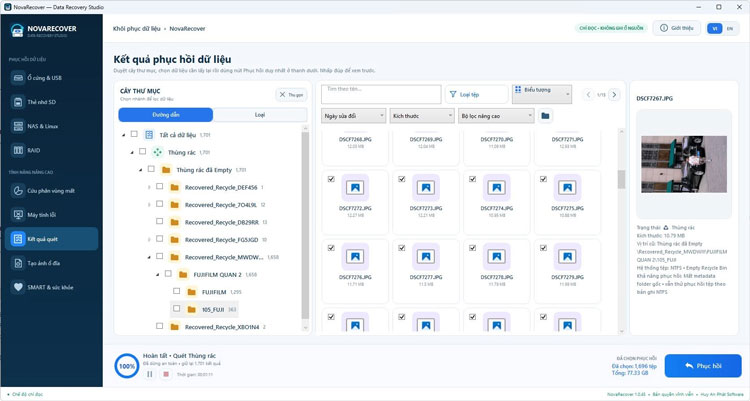
Task: Click the DSCF7275.JPG image icon
Action: coord(567,188)
